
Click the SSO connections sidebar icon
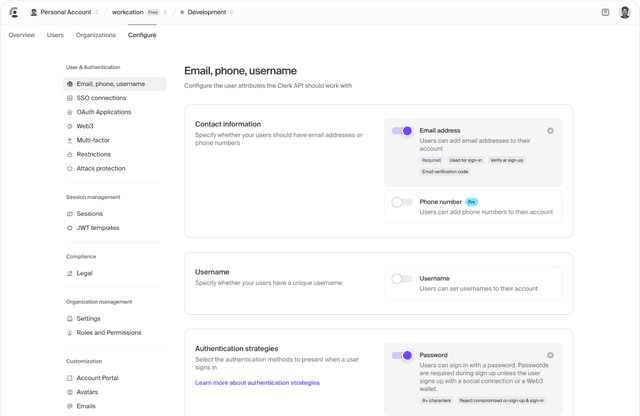69,98
